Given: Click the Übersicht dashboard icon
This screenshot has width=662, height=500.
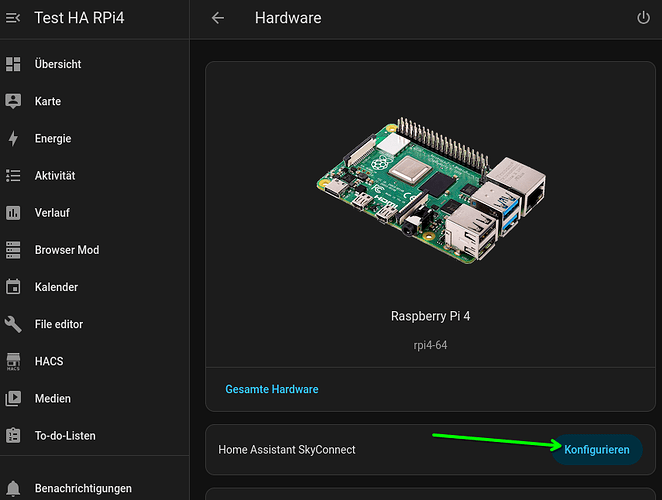Looking at the screenshot, I should click(13, 64).
